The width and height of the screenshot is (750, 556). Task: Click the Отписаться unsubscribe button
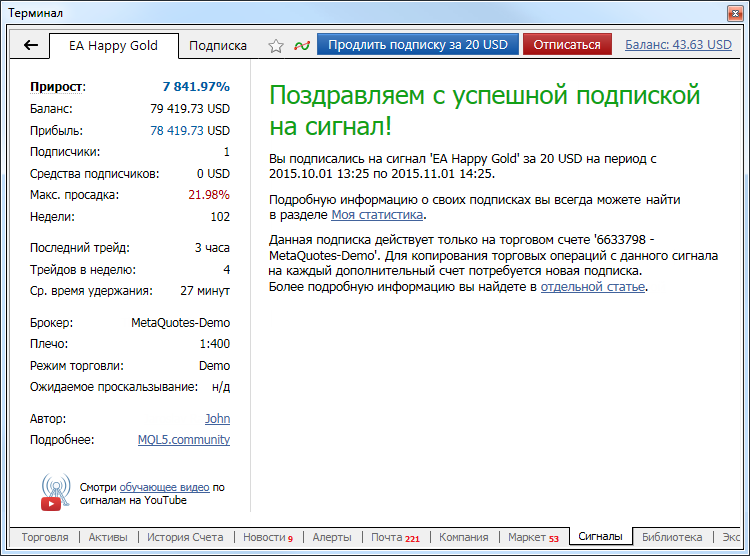pos(567,45)
